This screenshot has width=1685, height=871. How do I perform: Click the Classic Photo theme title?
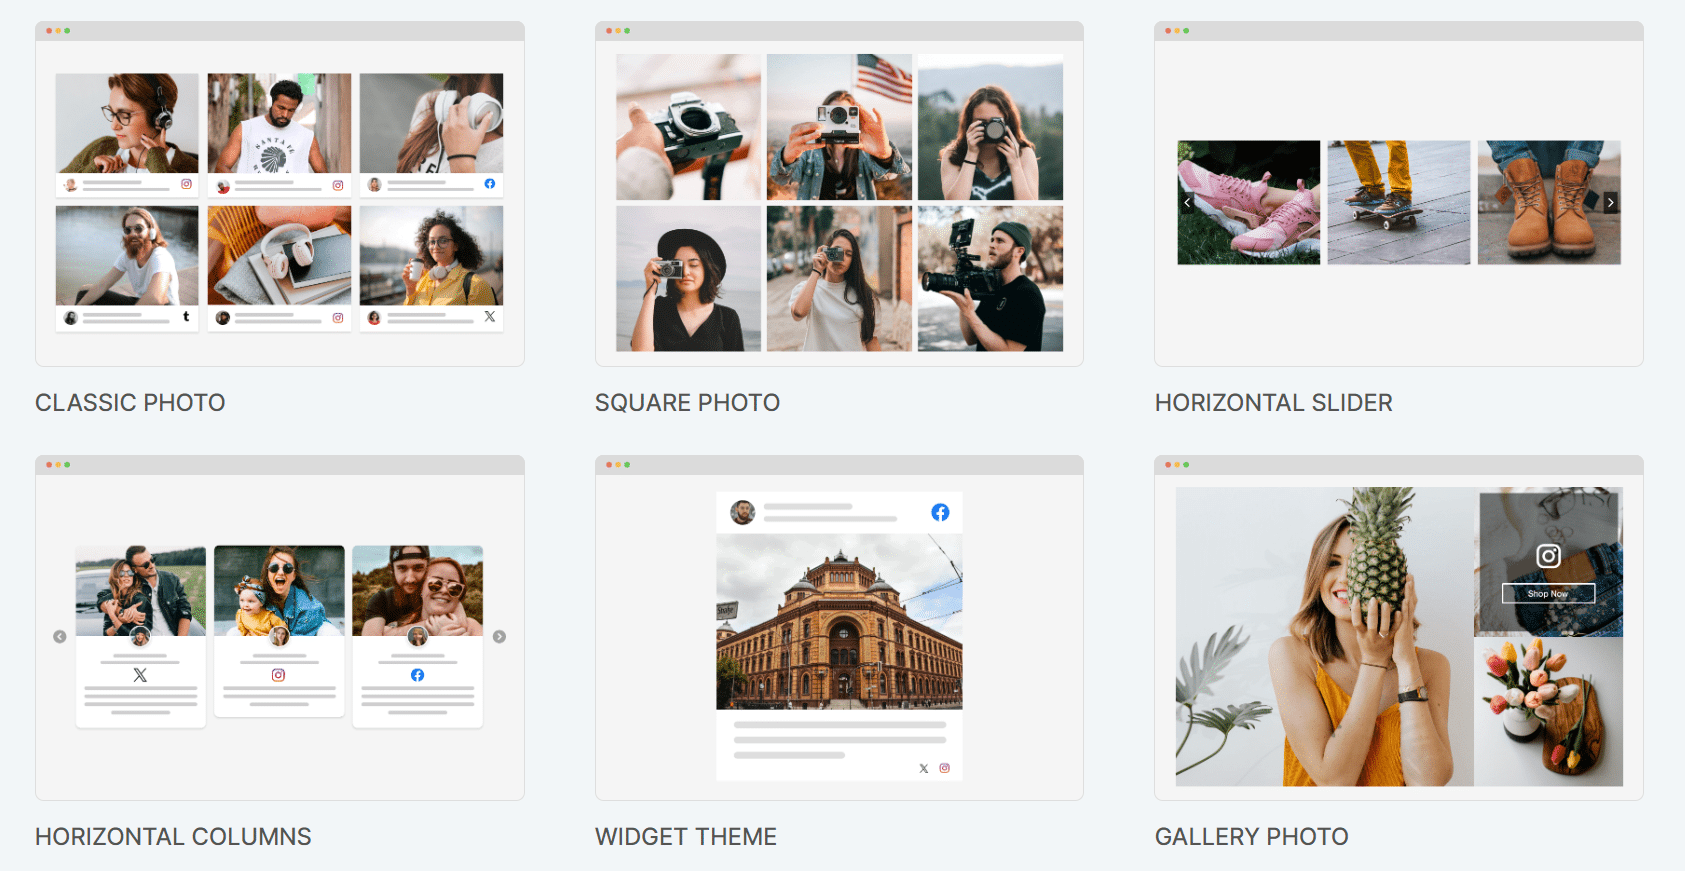click(130, 403)
